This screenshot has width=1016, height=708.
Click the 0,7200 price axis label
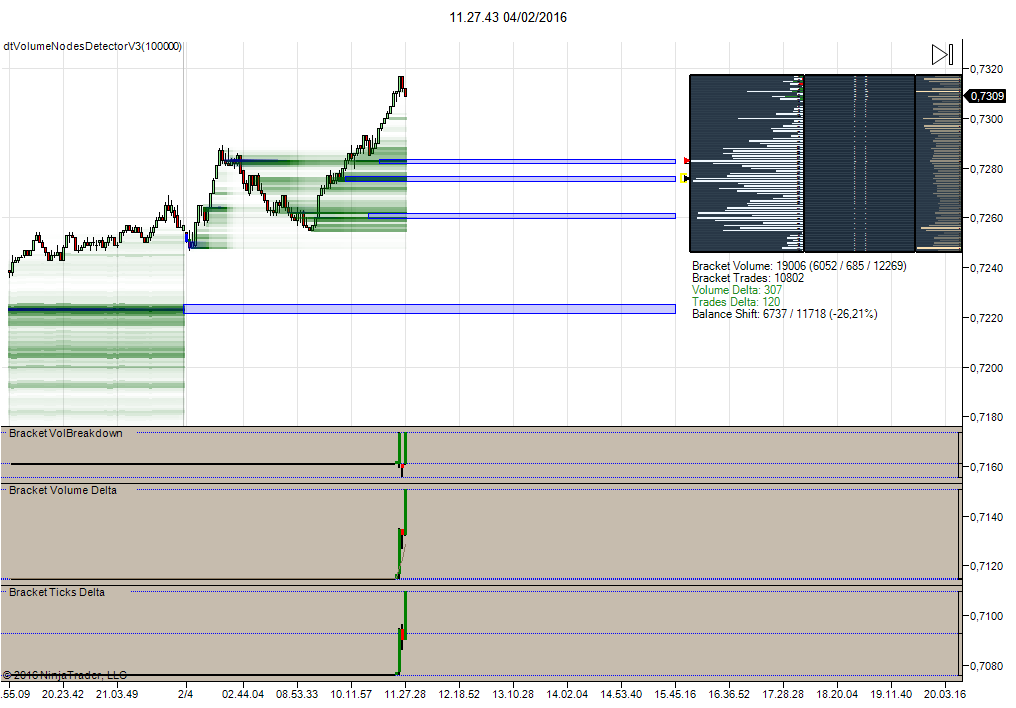[987, 368]
